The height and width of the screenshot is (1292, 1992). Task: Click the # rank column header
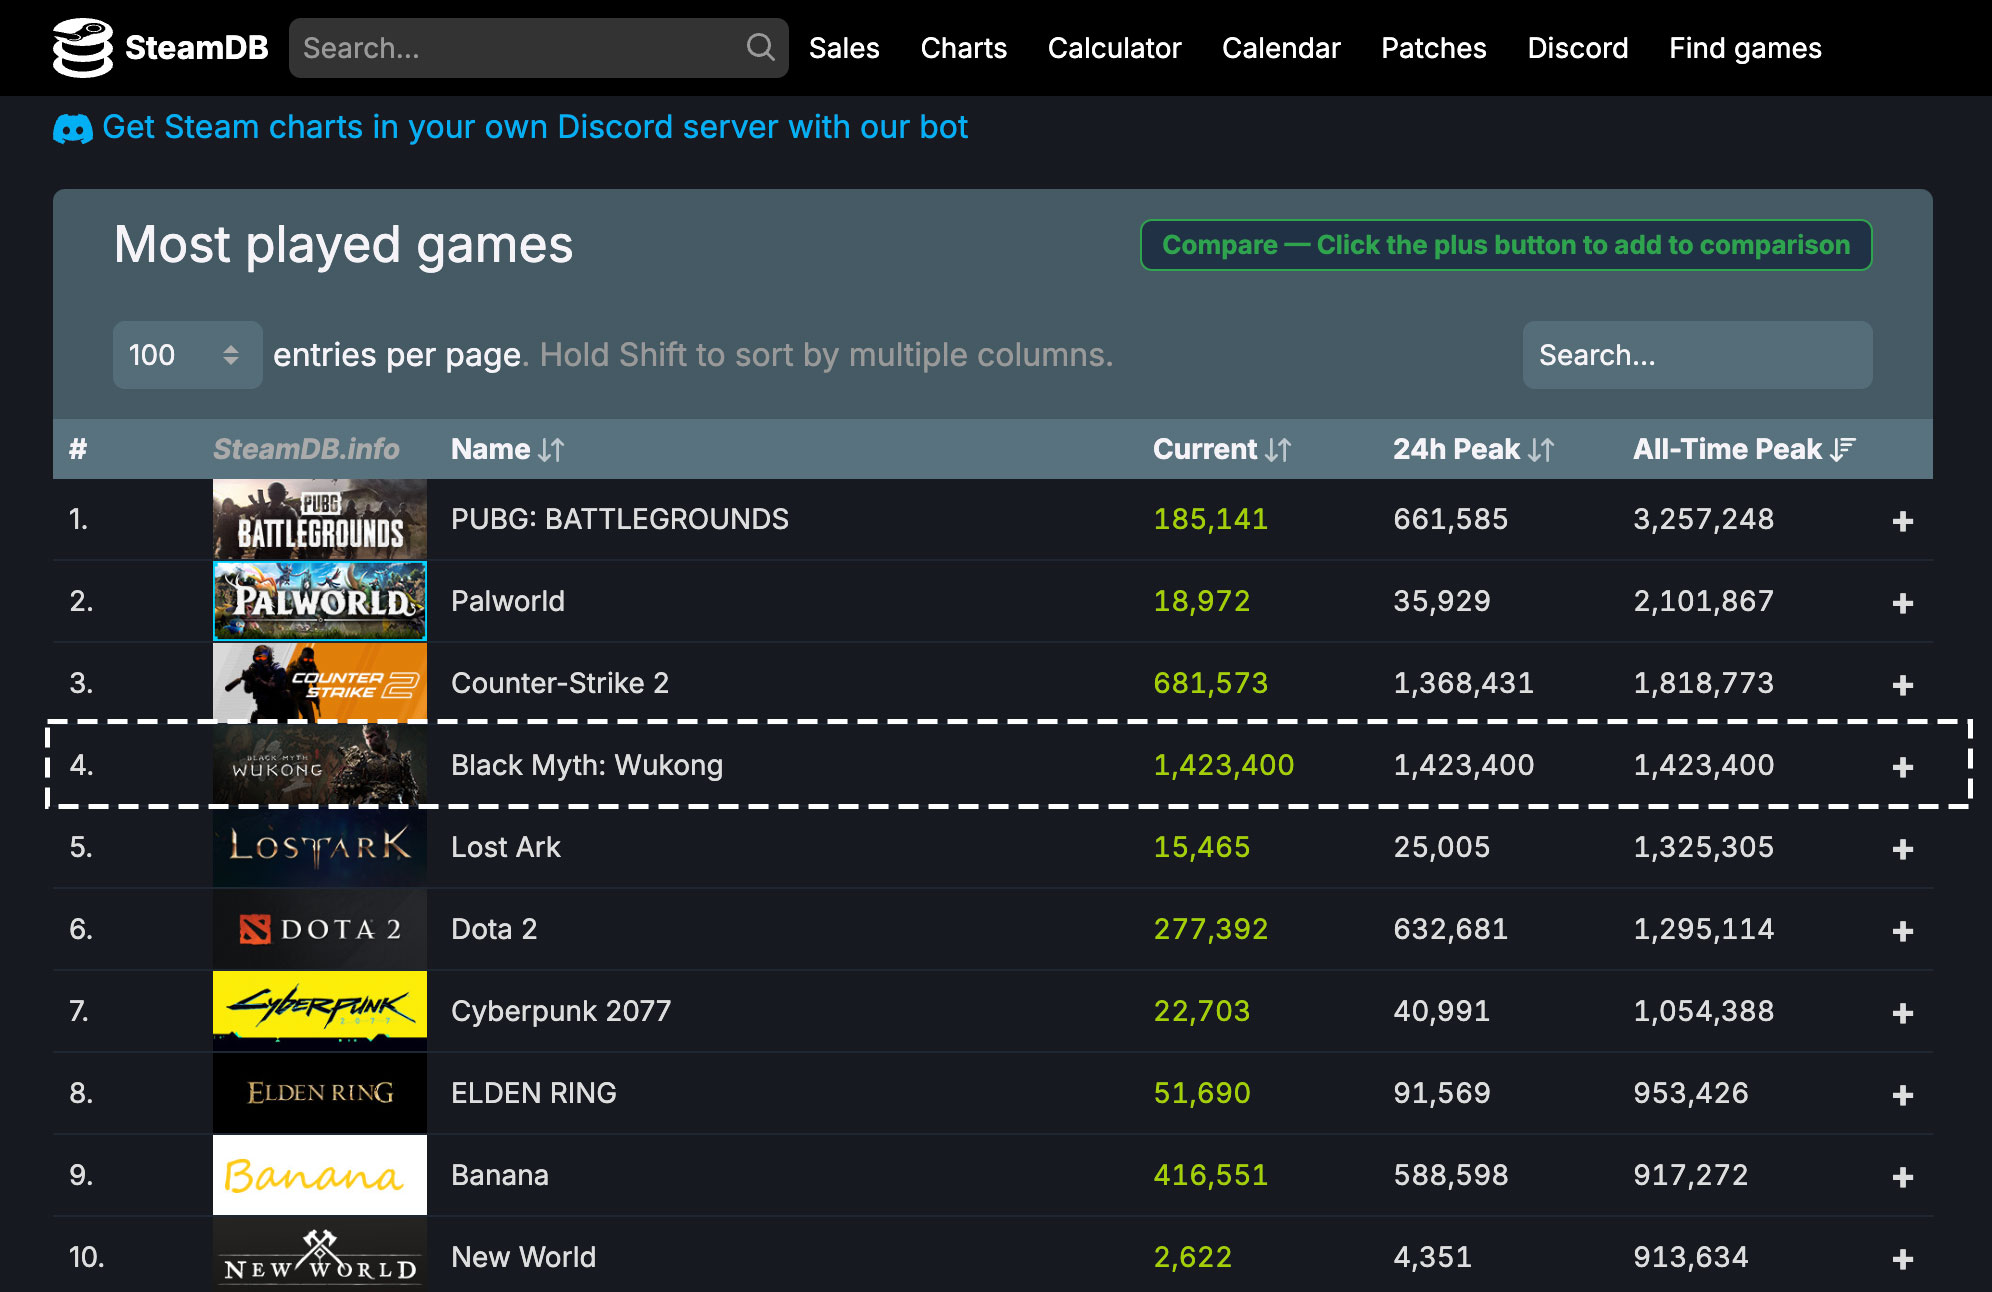78,449
